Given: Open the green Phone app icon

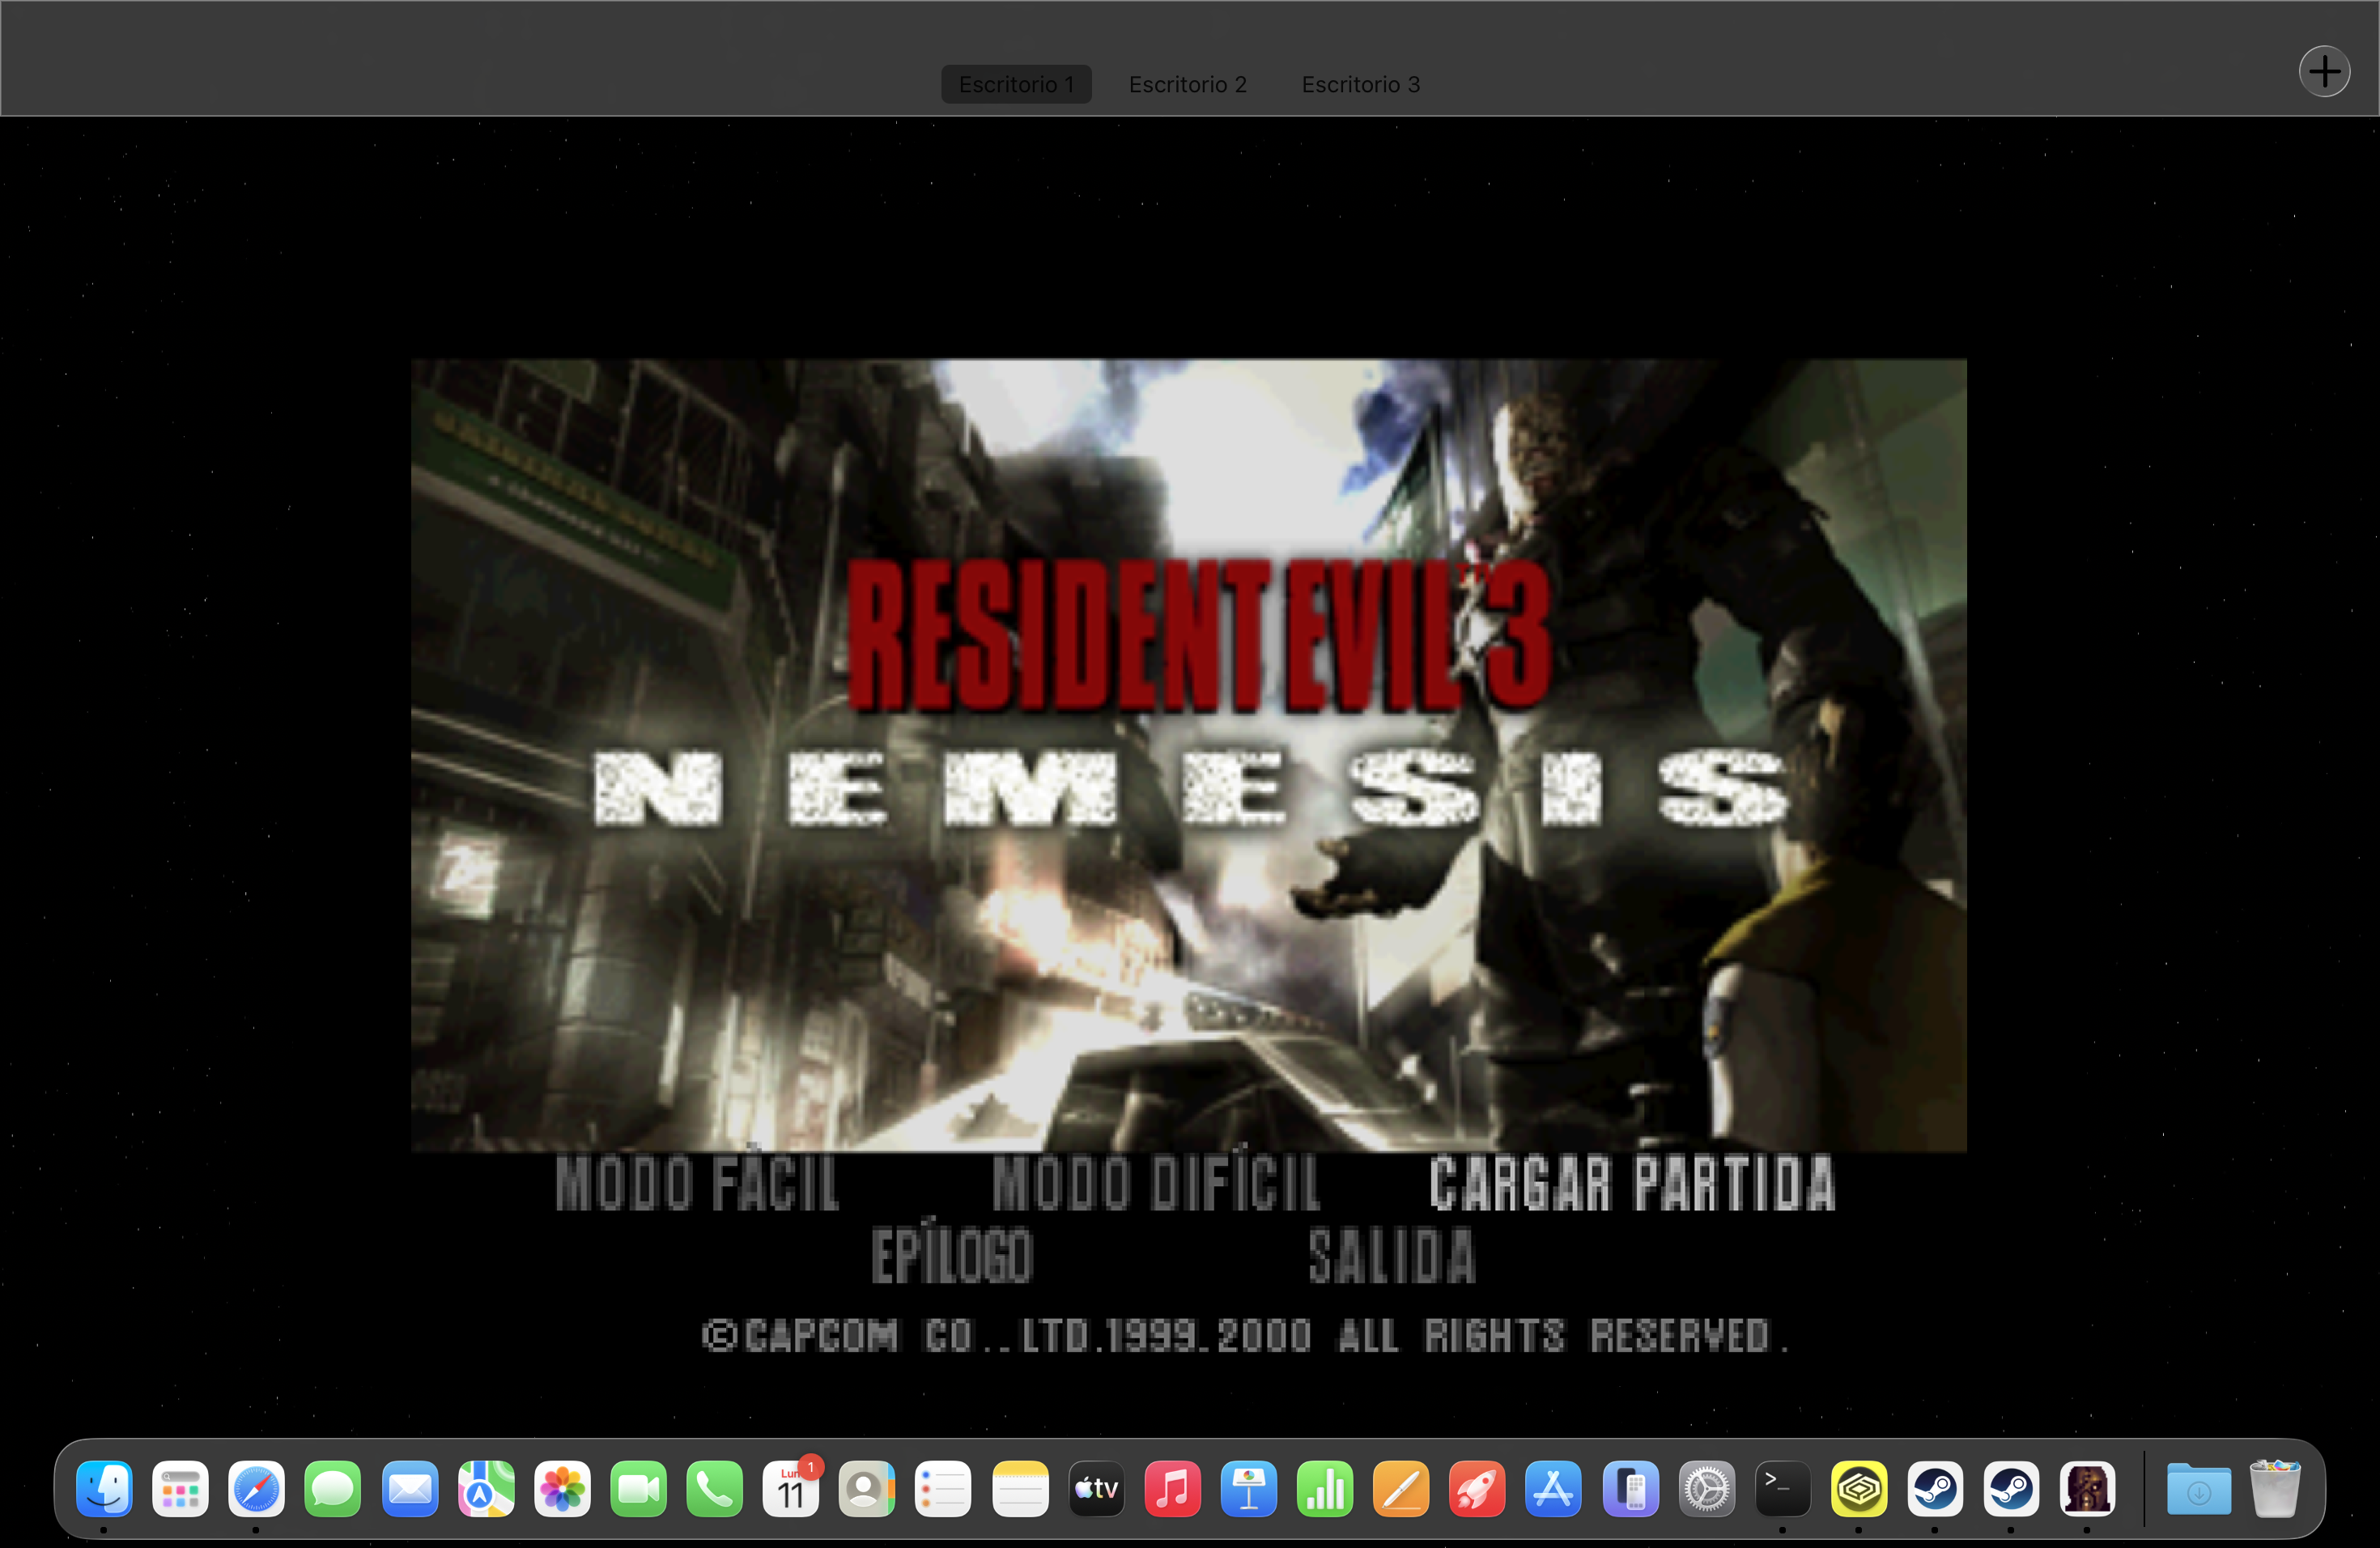Looking at the screenshot, I should coord(714,1489).
